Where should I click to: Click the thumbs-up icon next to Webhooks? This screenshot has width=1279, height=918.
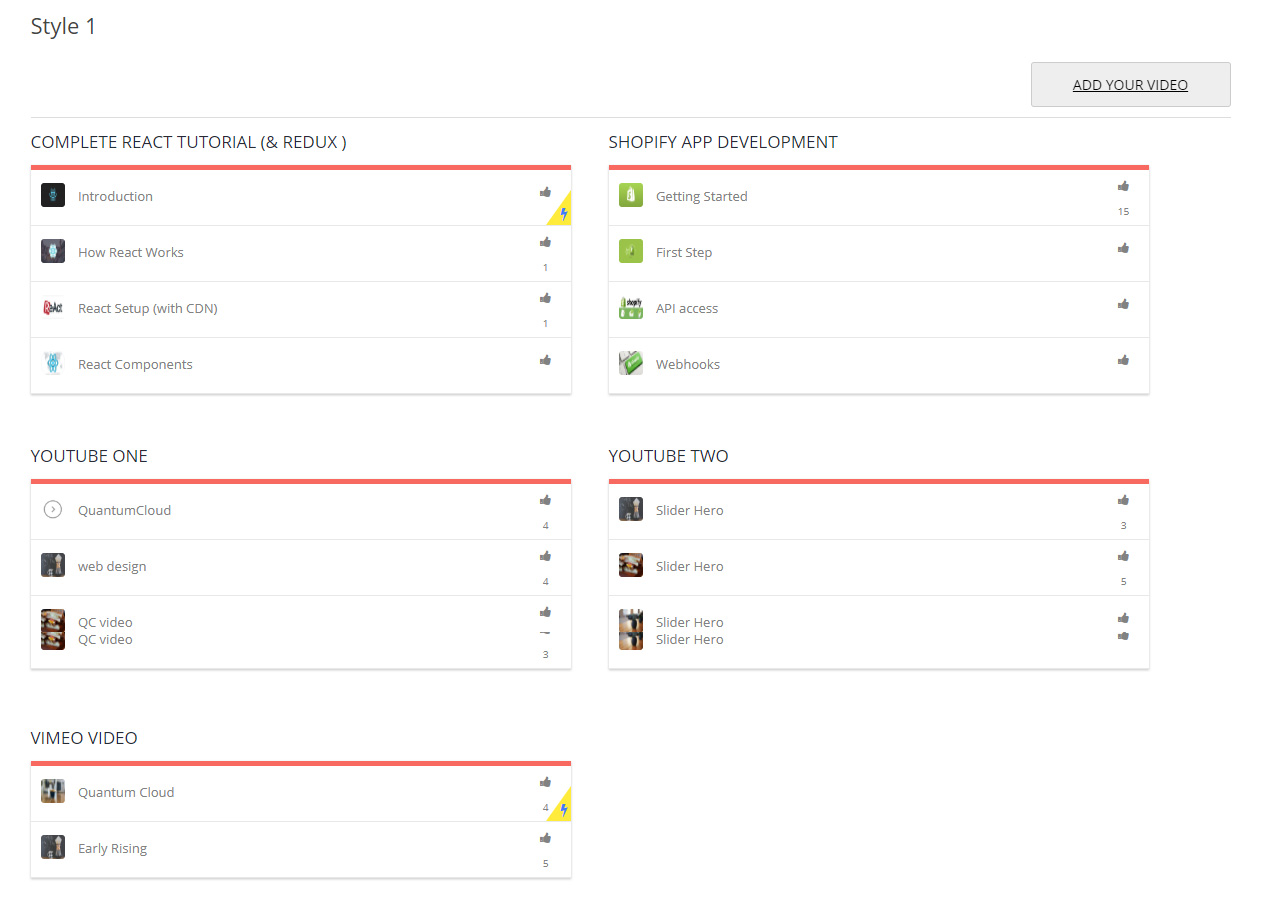[1123, 360]
